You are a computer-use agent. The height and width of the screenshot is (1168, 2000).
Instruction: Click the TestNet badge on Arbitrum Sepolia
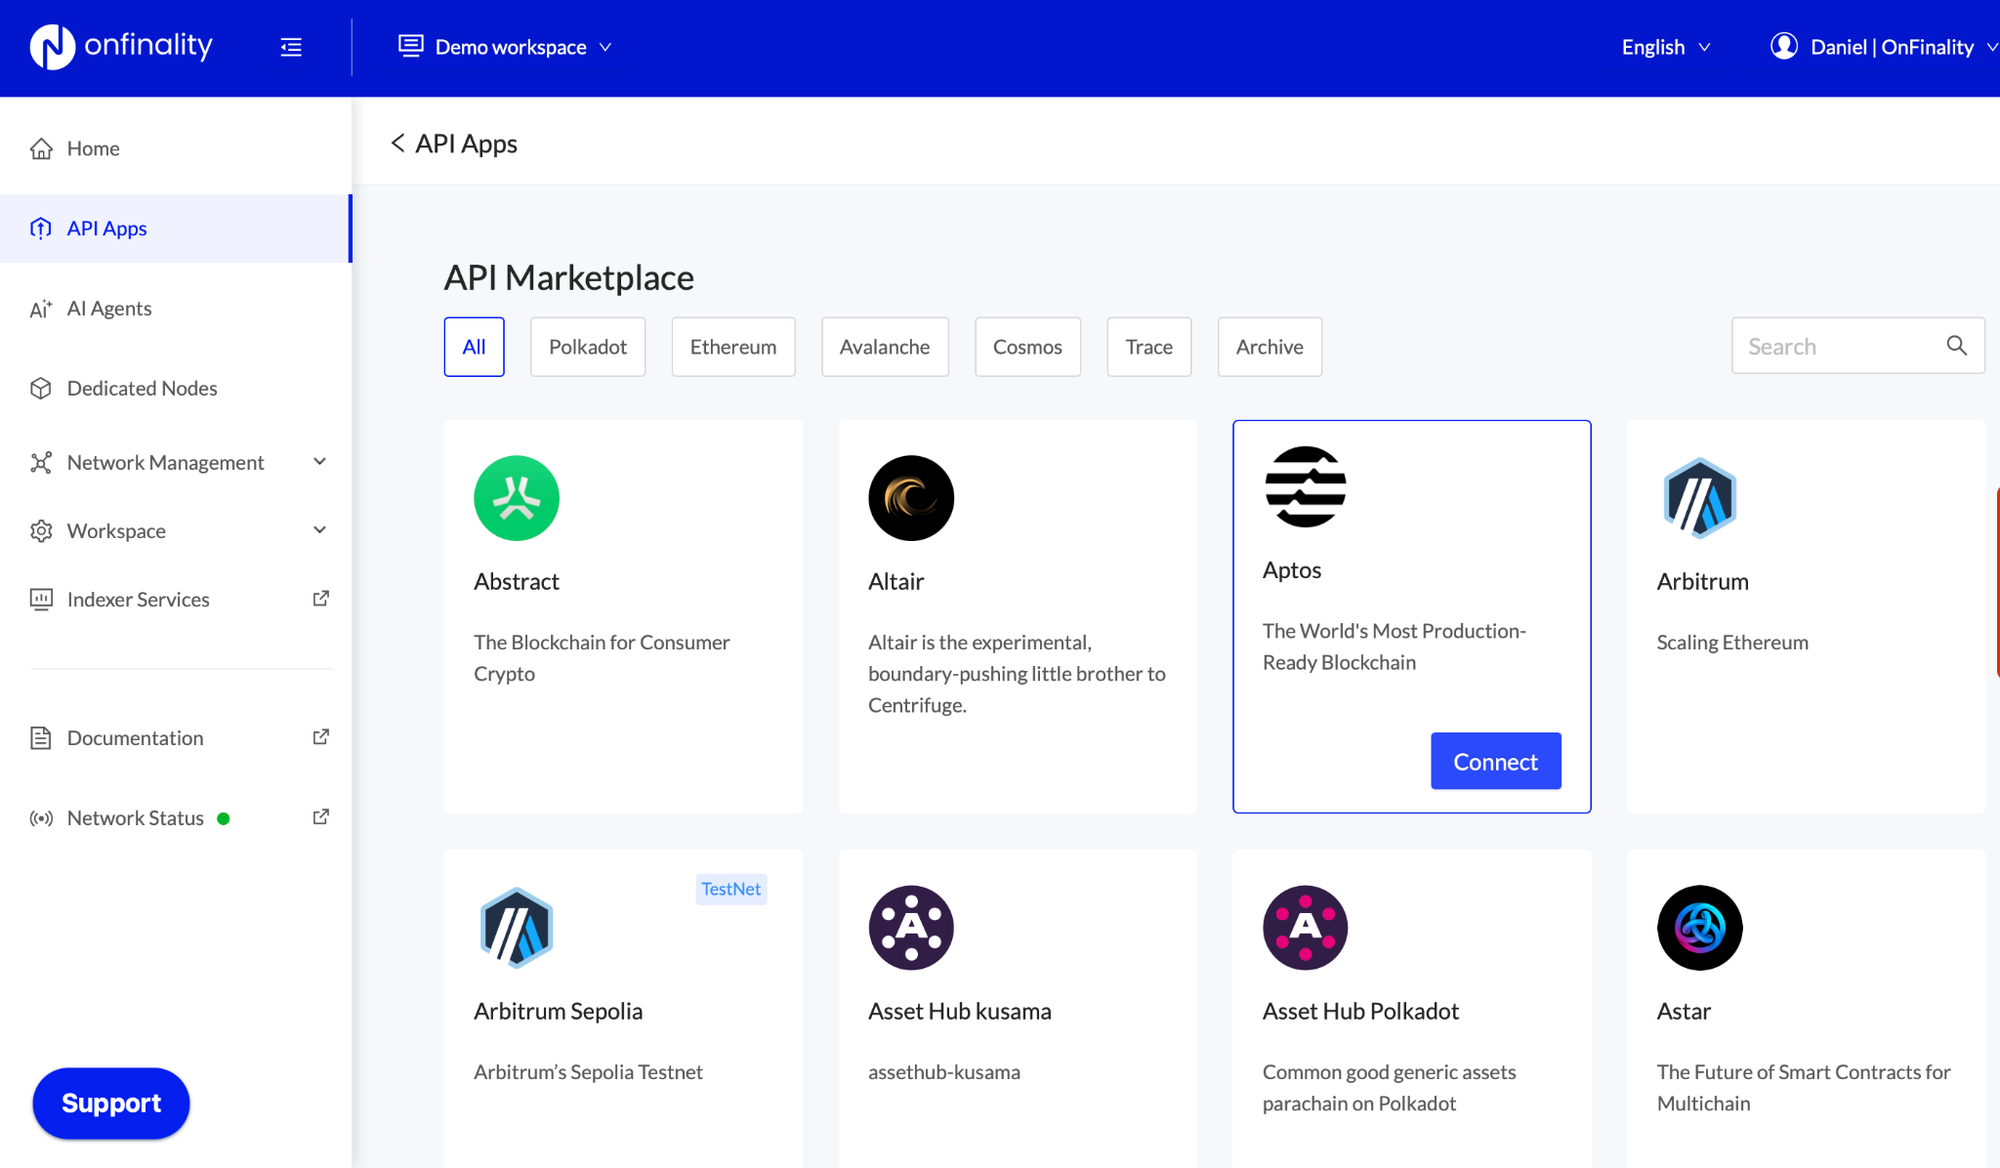[x=731, y=889]
